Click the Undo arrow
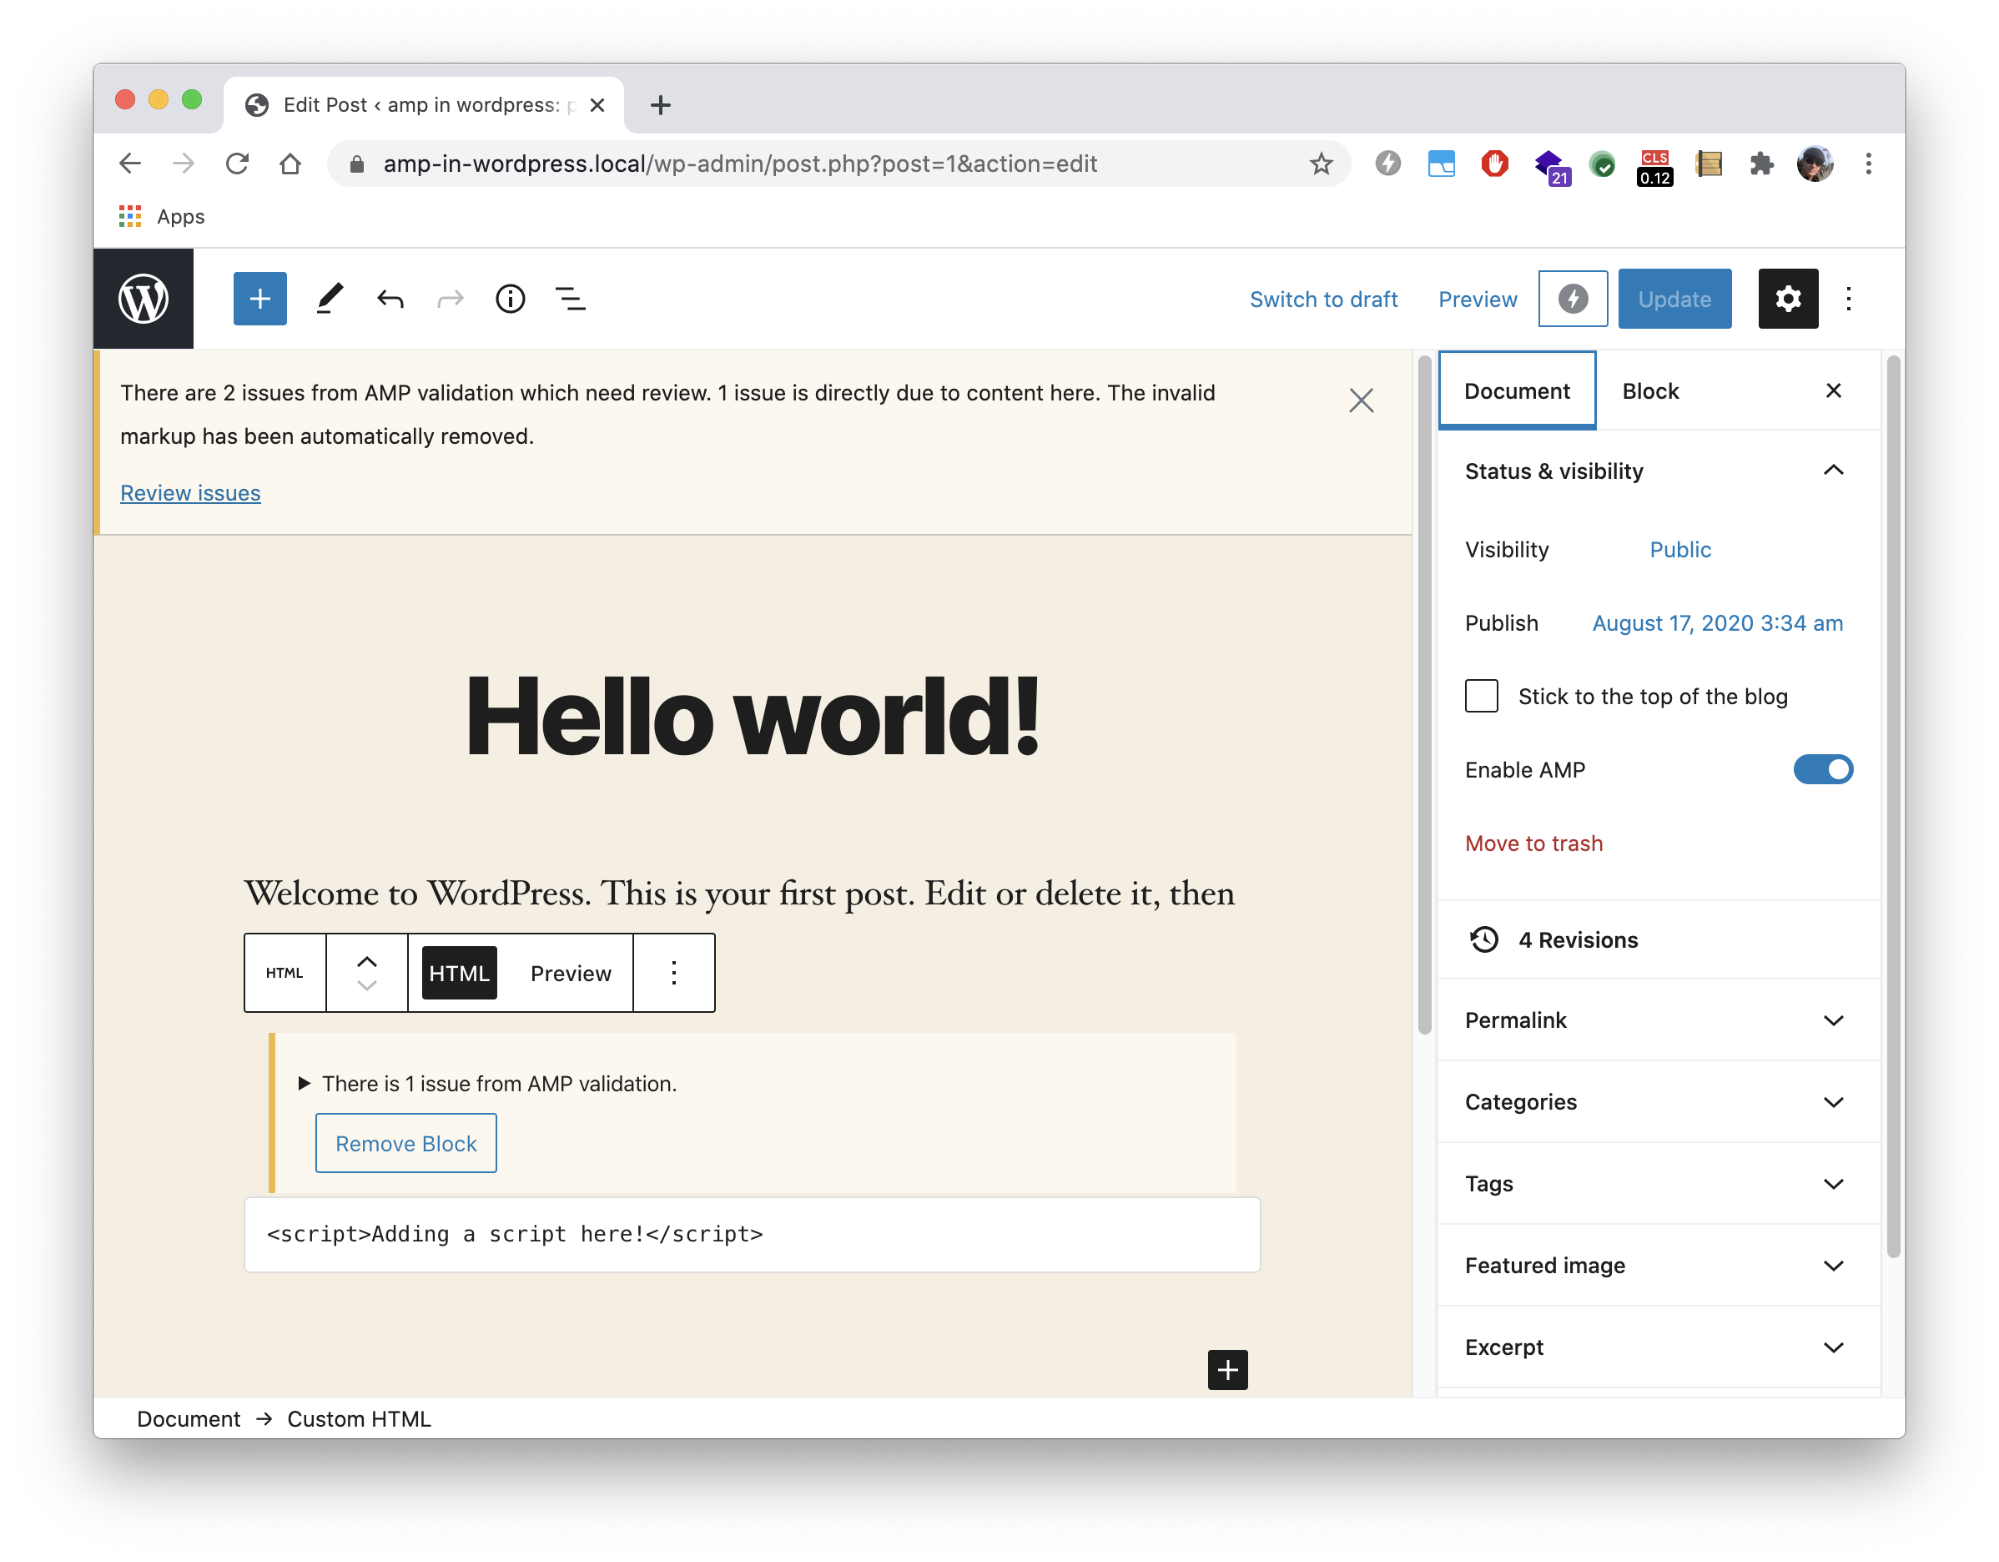This screenshot has width=1999, height=1562. [390, 298]
